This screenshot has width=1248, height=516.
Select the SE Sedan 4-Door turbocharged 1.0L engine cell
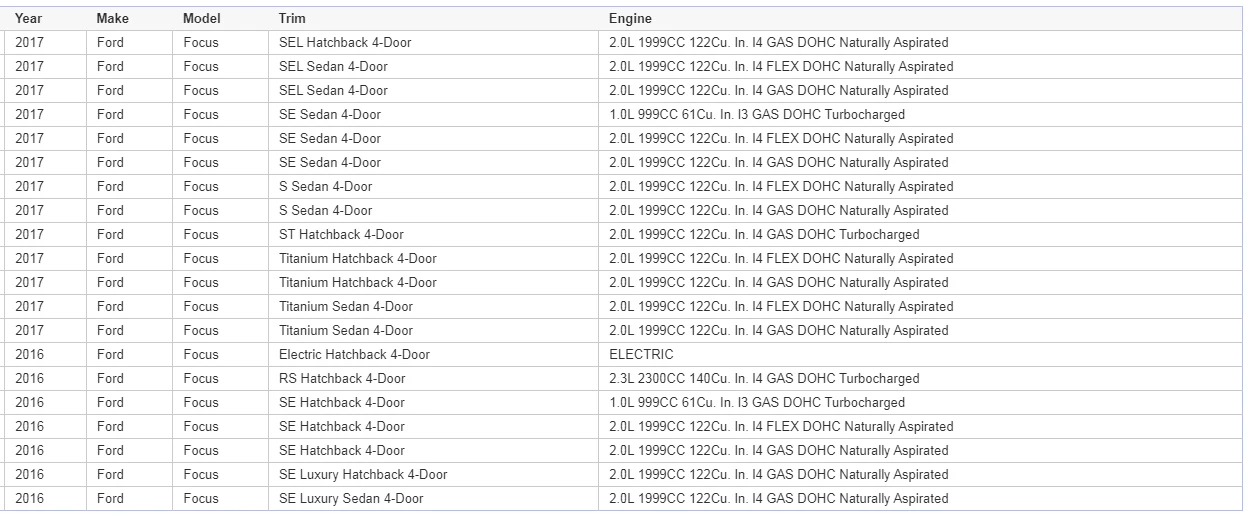pos(920,115)
